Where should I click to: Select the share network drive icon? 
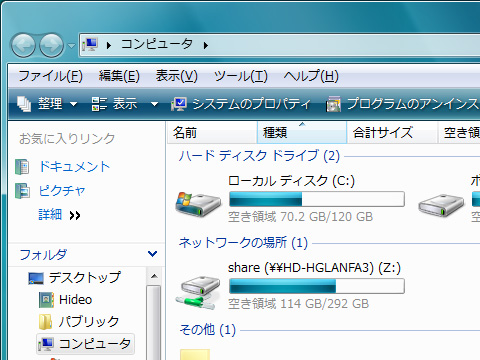199,292
